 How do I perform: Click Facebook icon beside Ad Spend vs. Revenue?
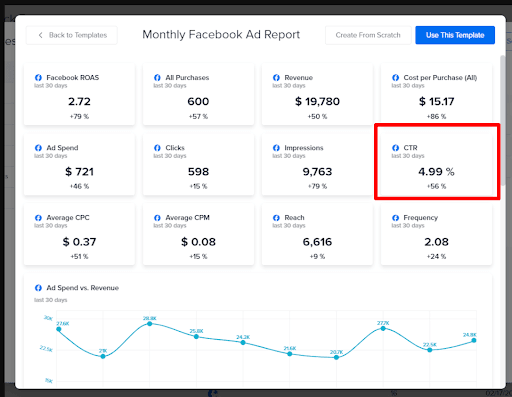click(x=38, y=288)
